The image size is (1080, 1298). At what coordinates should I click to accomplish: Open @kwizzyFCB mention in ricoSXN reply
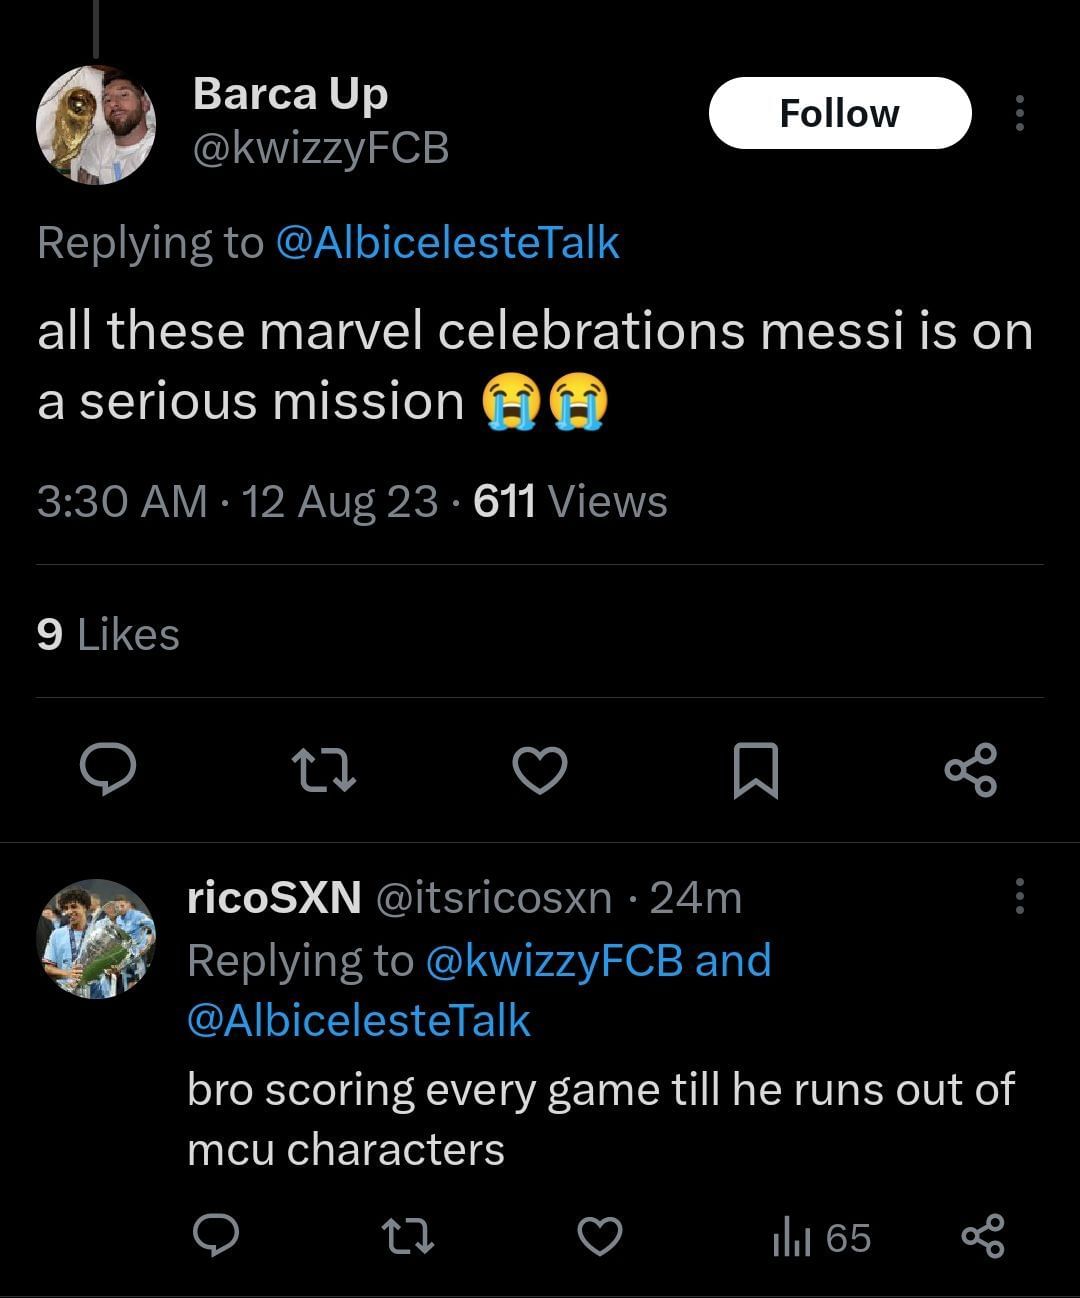[554, 960]
